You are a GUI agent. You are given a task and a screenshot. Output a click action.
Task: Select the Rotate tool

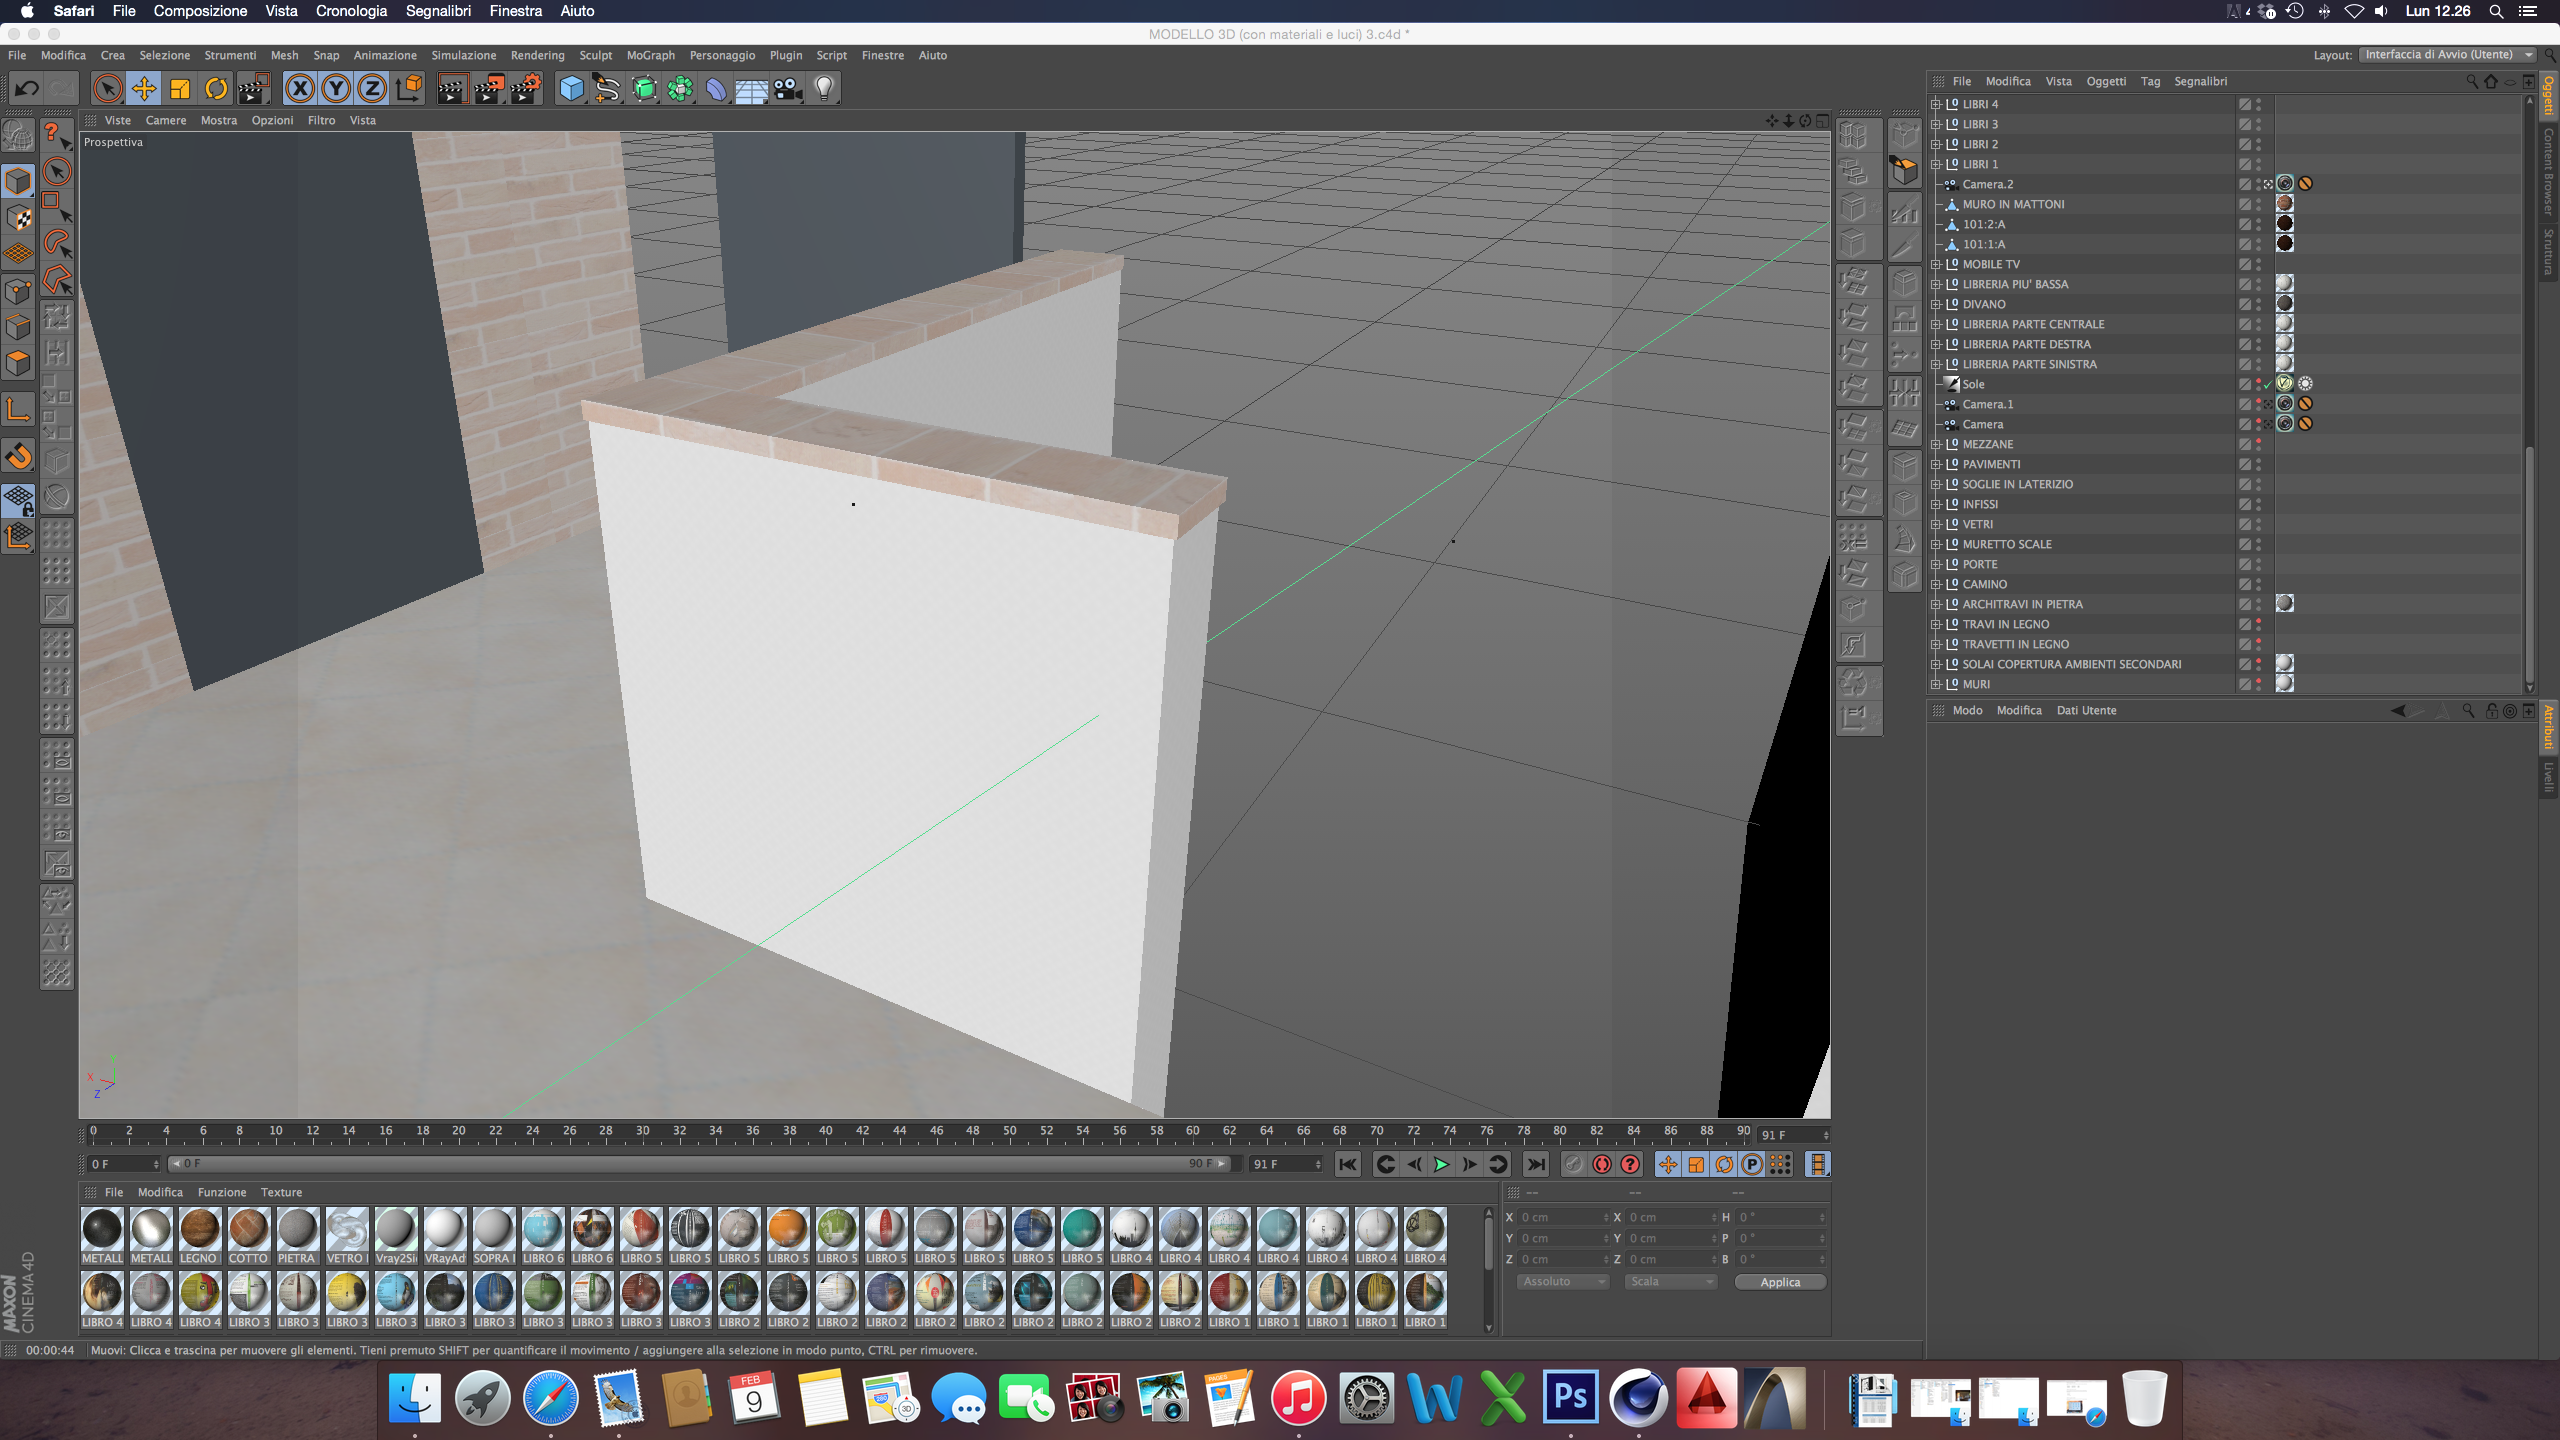pyautogui.click(x=216, y=89)
